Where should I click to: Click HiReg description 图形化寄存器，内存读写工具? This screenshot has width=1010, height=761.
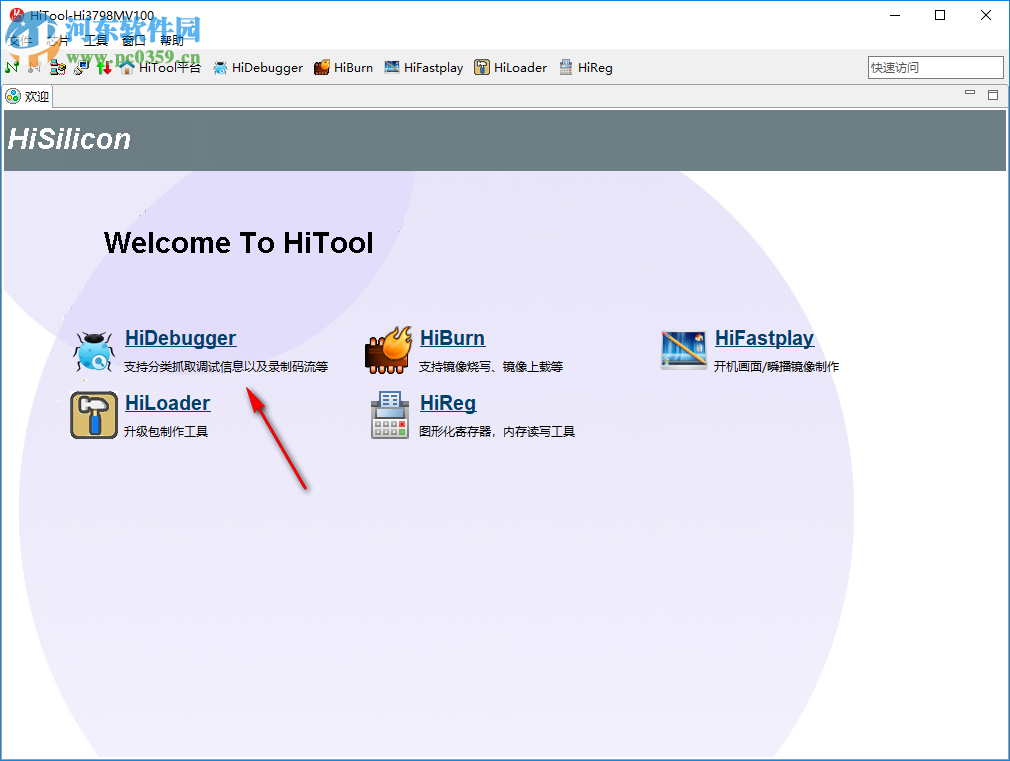pyautogui.click(x=497, y=432)
